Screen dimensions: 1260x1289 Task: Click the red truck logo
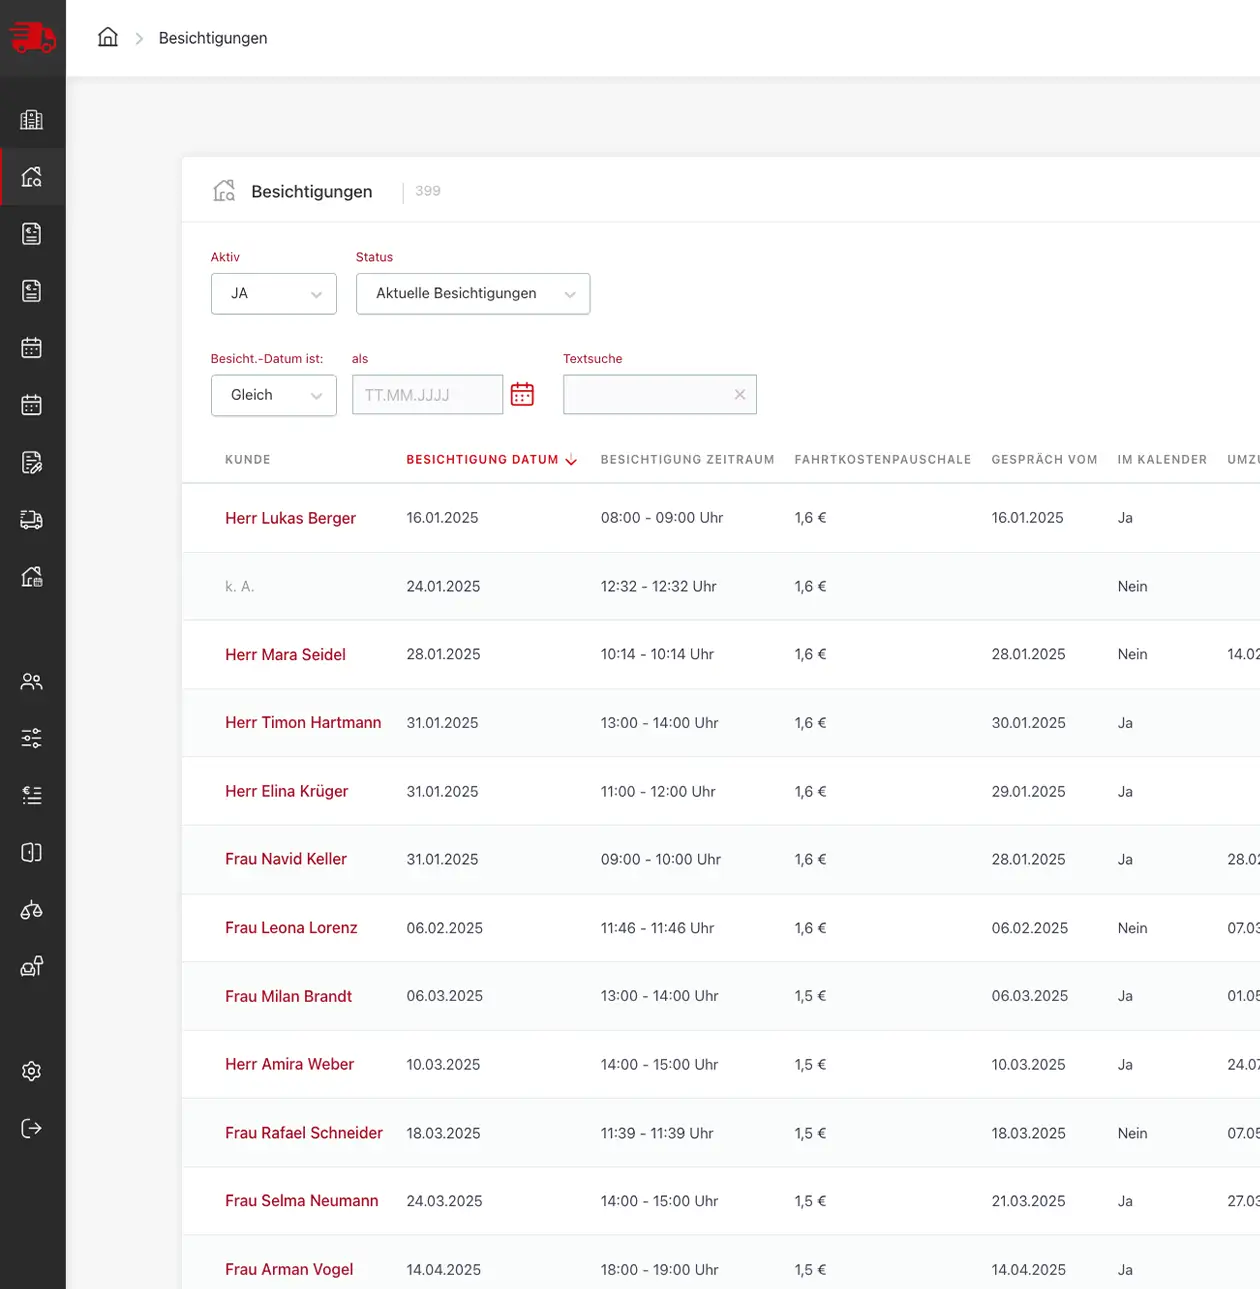pos(32,37)
